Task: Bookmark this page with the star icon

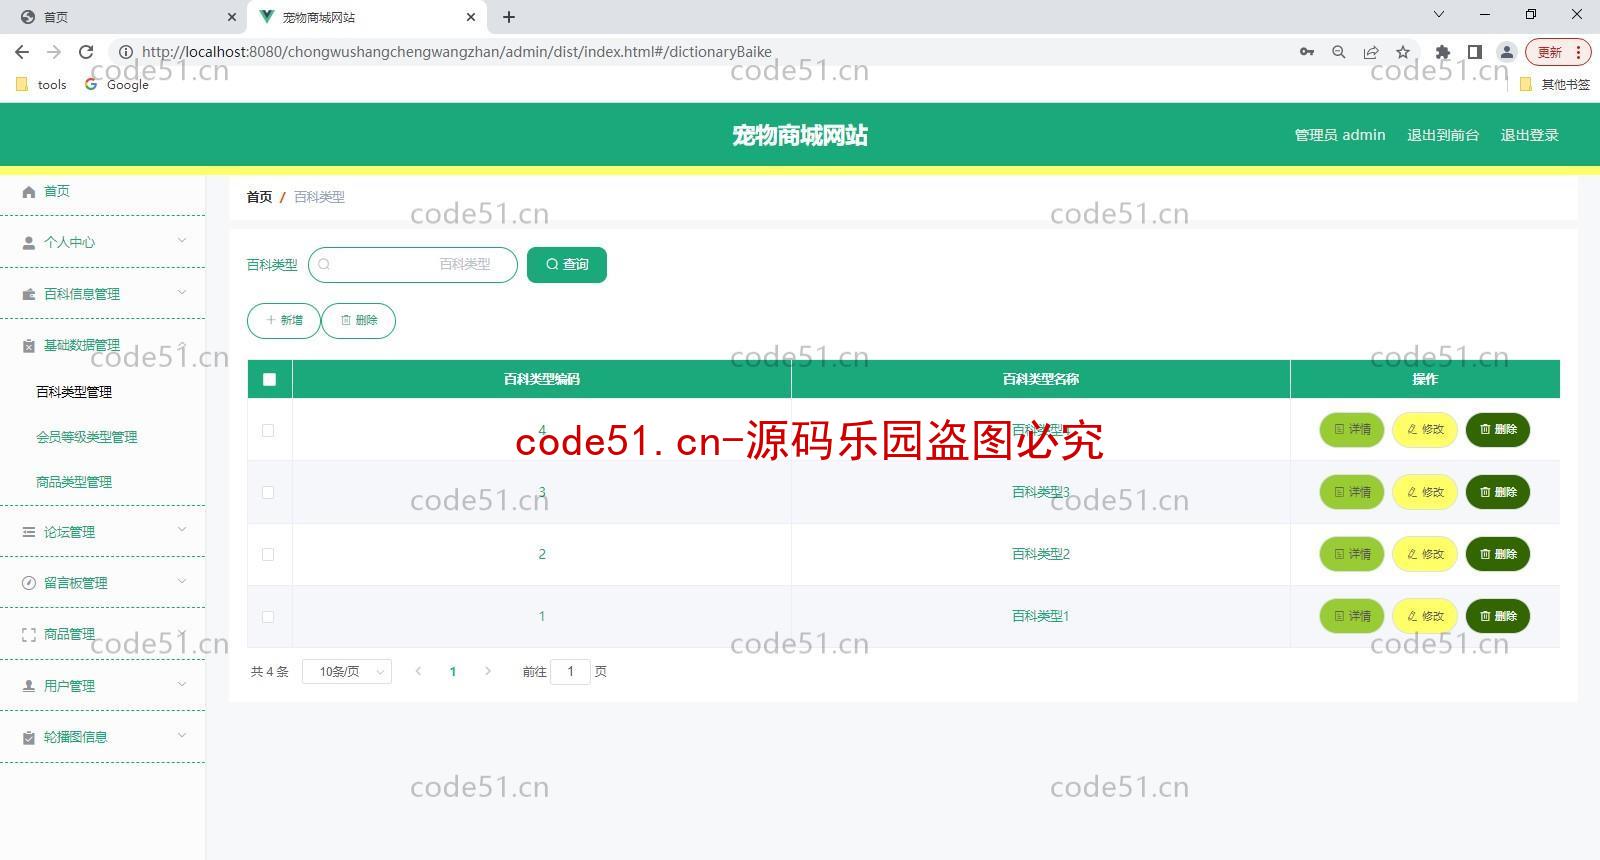Action: 1403,52
